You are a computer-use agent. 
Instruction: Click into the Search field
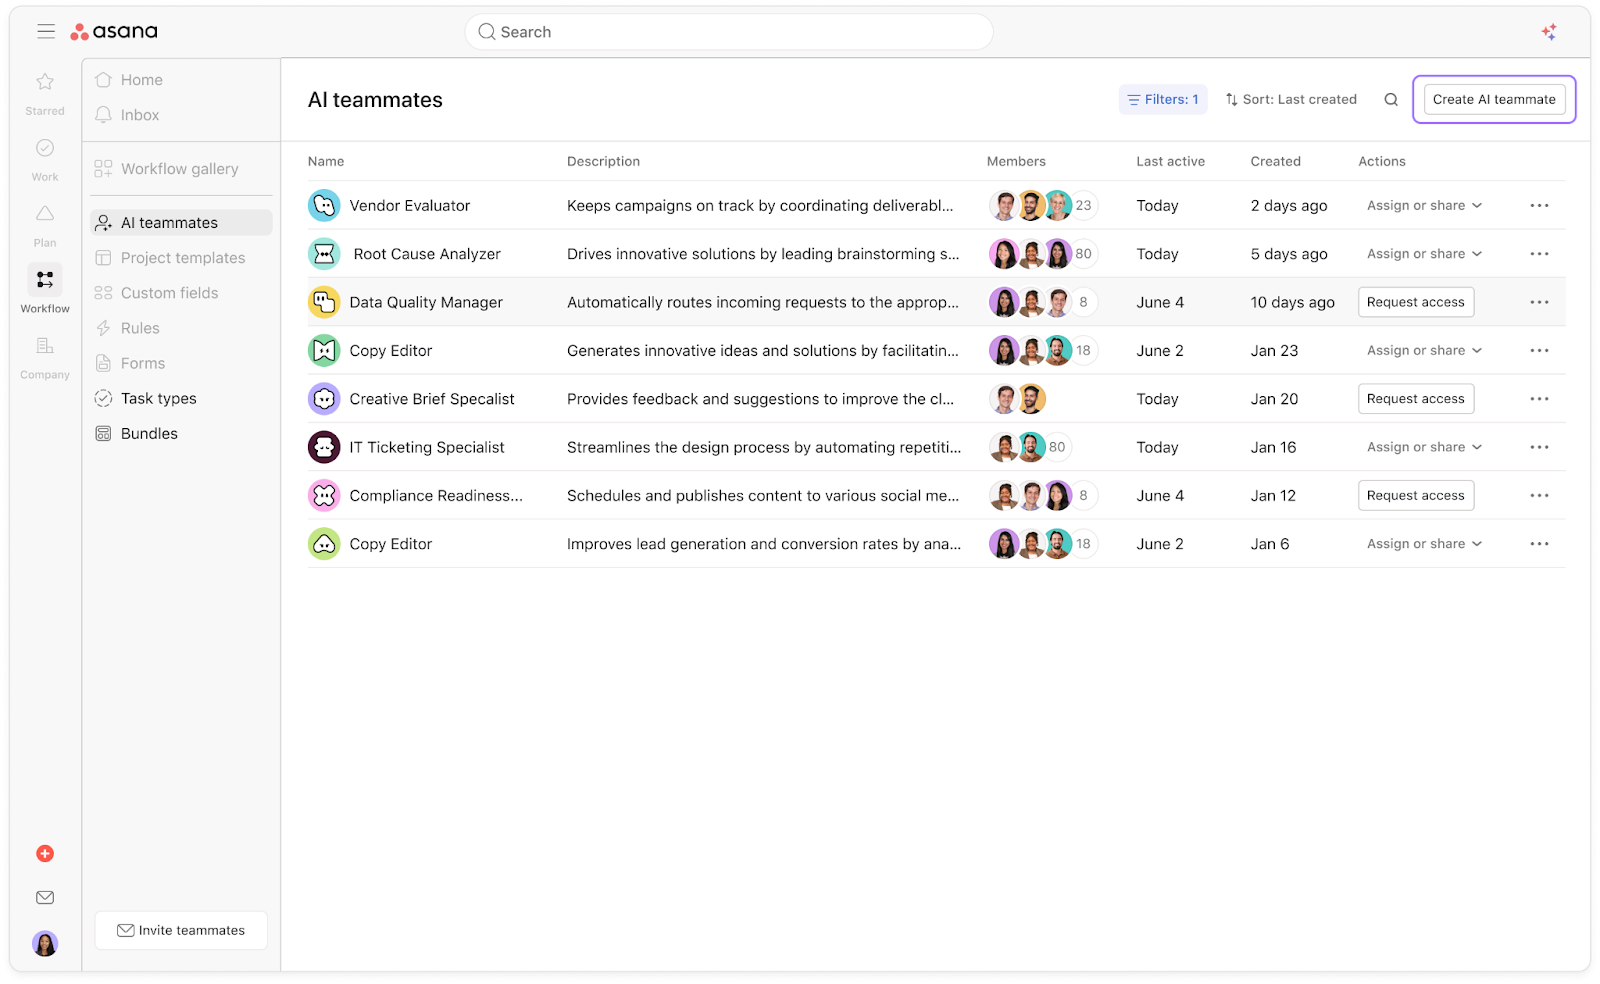coord(728,32)
